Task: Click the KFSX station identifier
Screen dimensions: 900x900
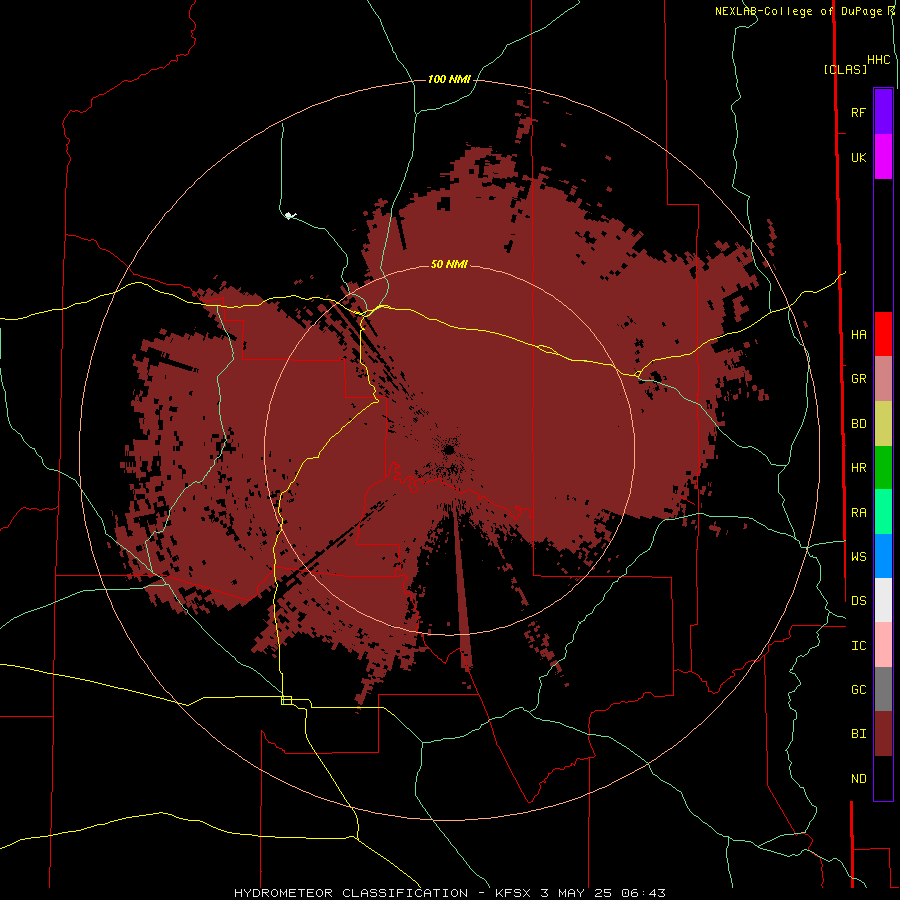Action: coord(515,893)
